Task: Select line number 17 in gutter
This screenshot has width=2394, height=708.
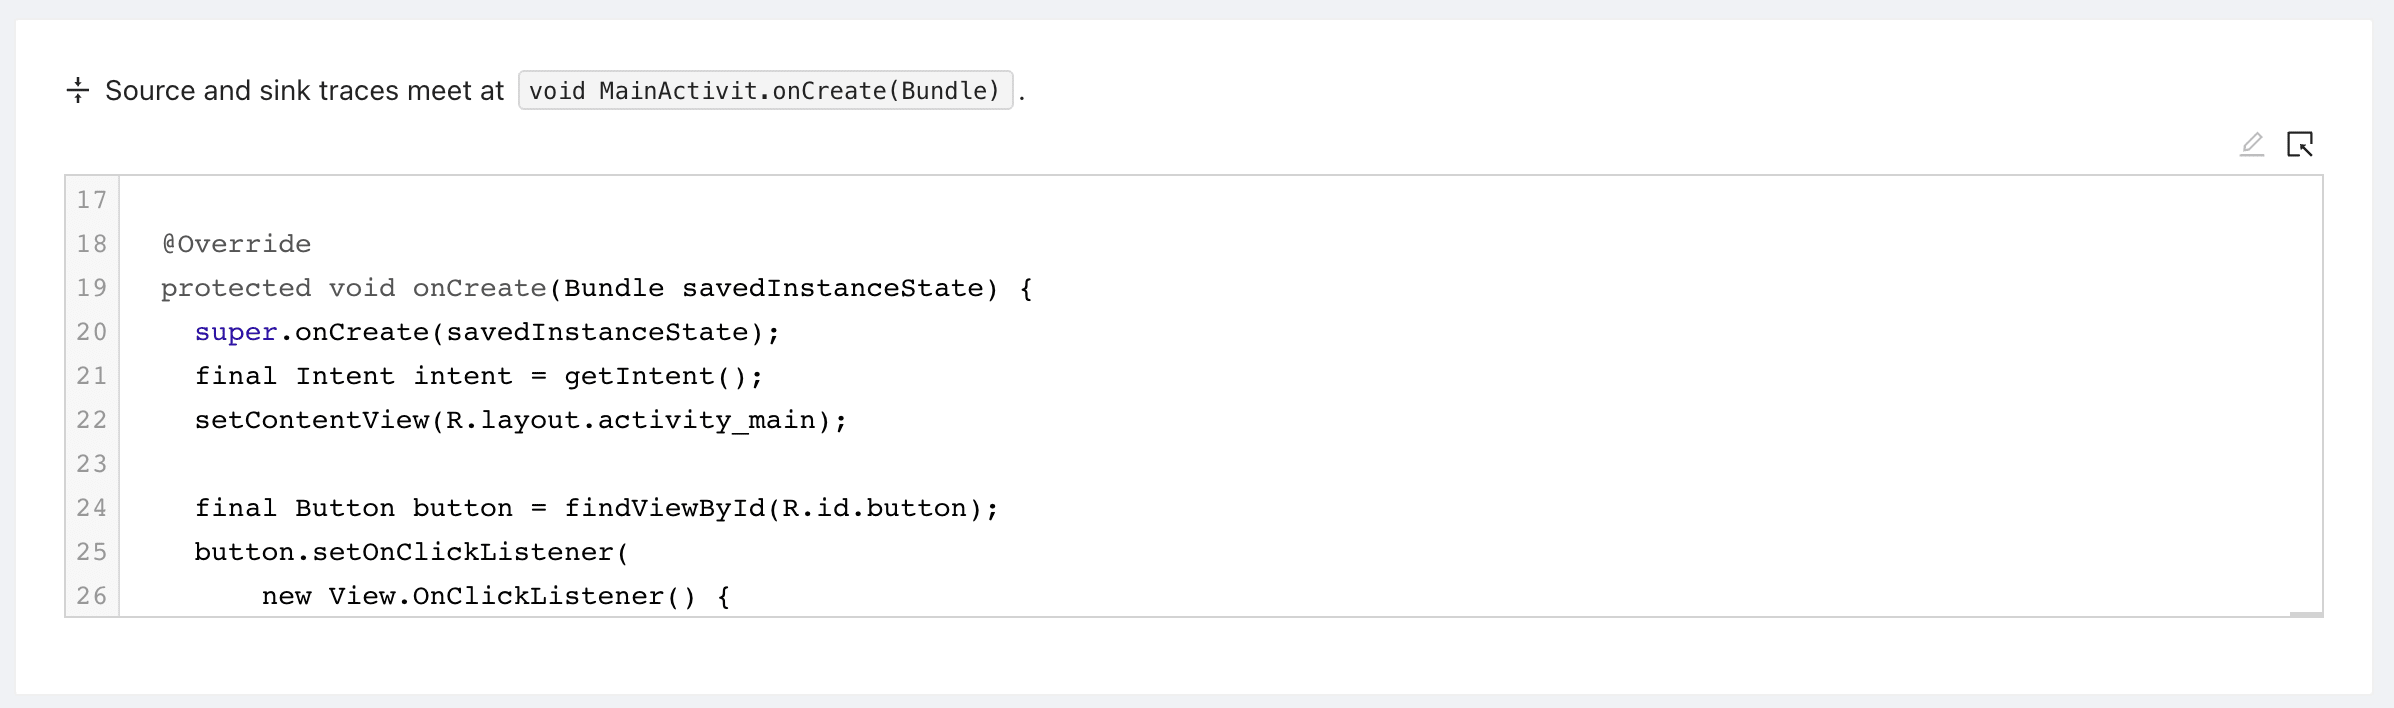Action: 92,200
